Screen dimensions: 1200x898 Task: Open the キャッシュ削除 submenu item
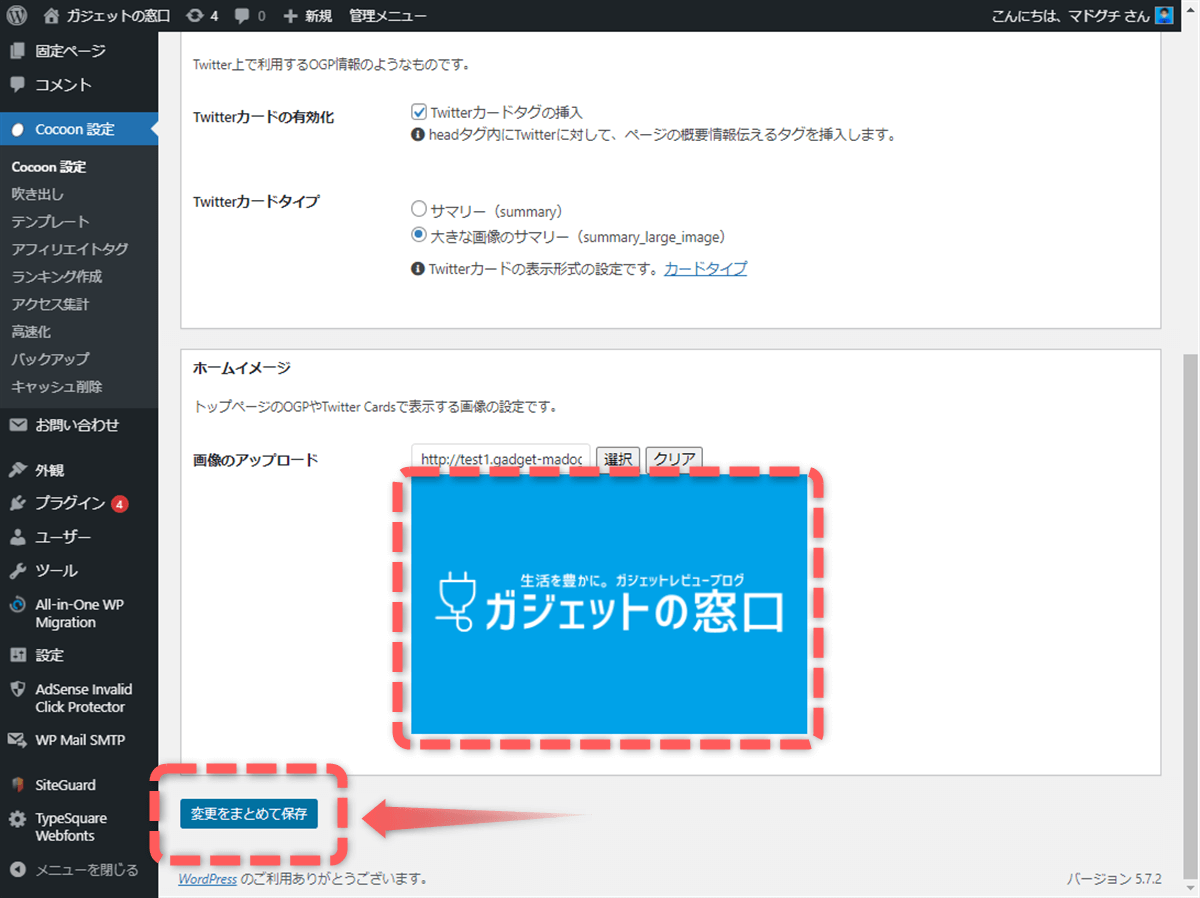(56, 387)
